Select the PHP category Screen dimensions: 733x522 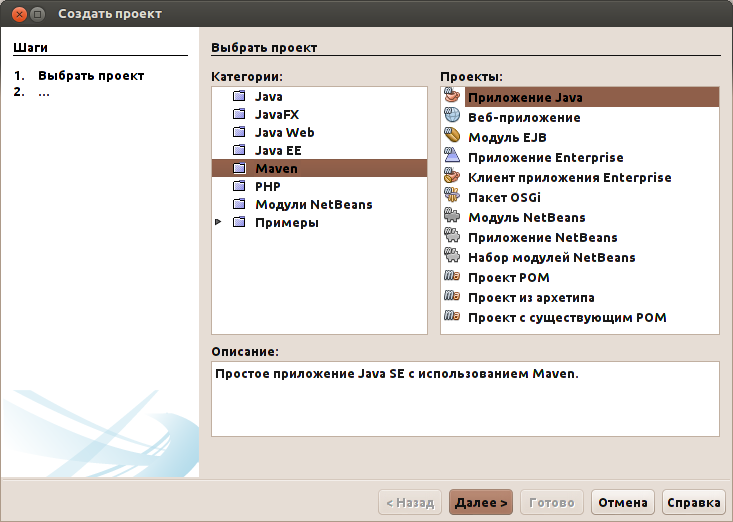[268, 186]
